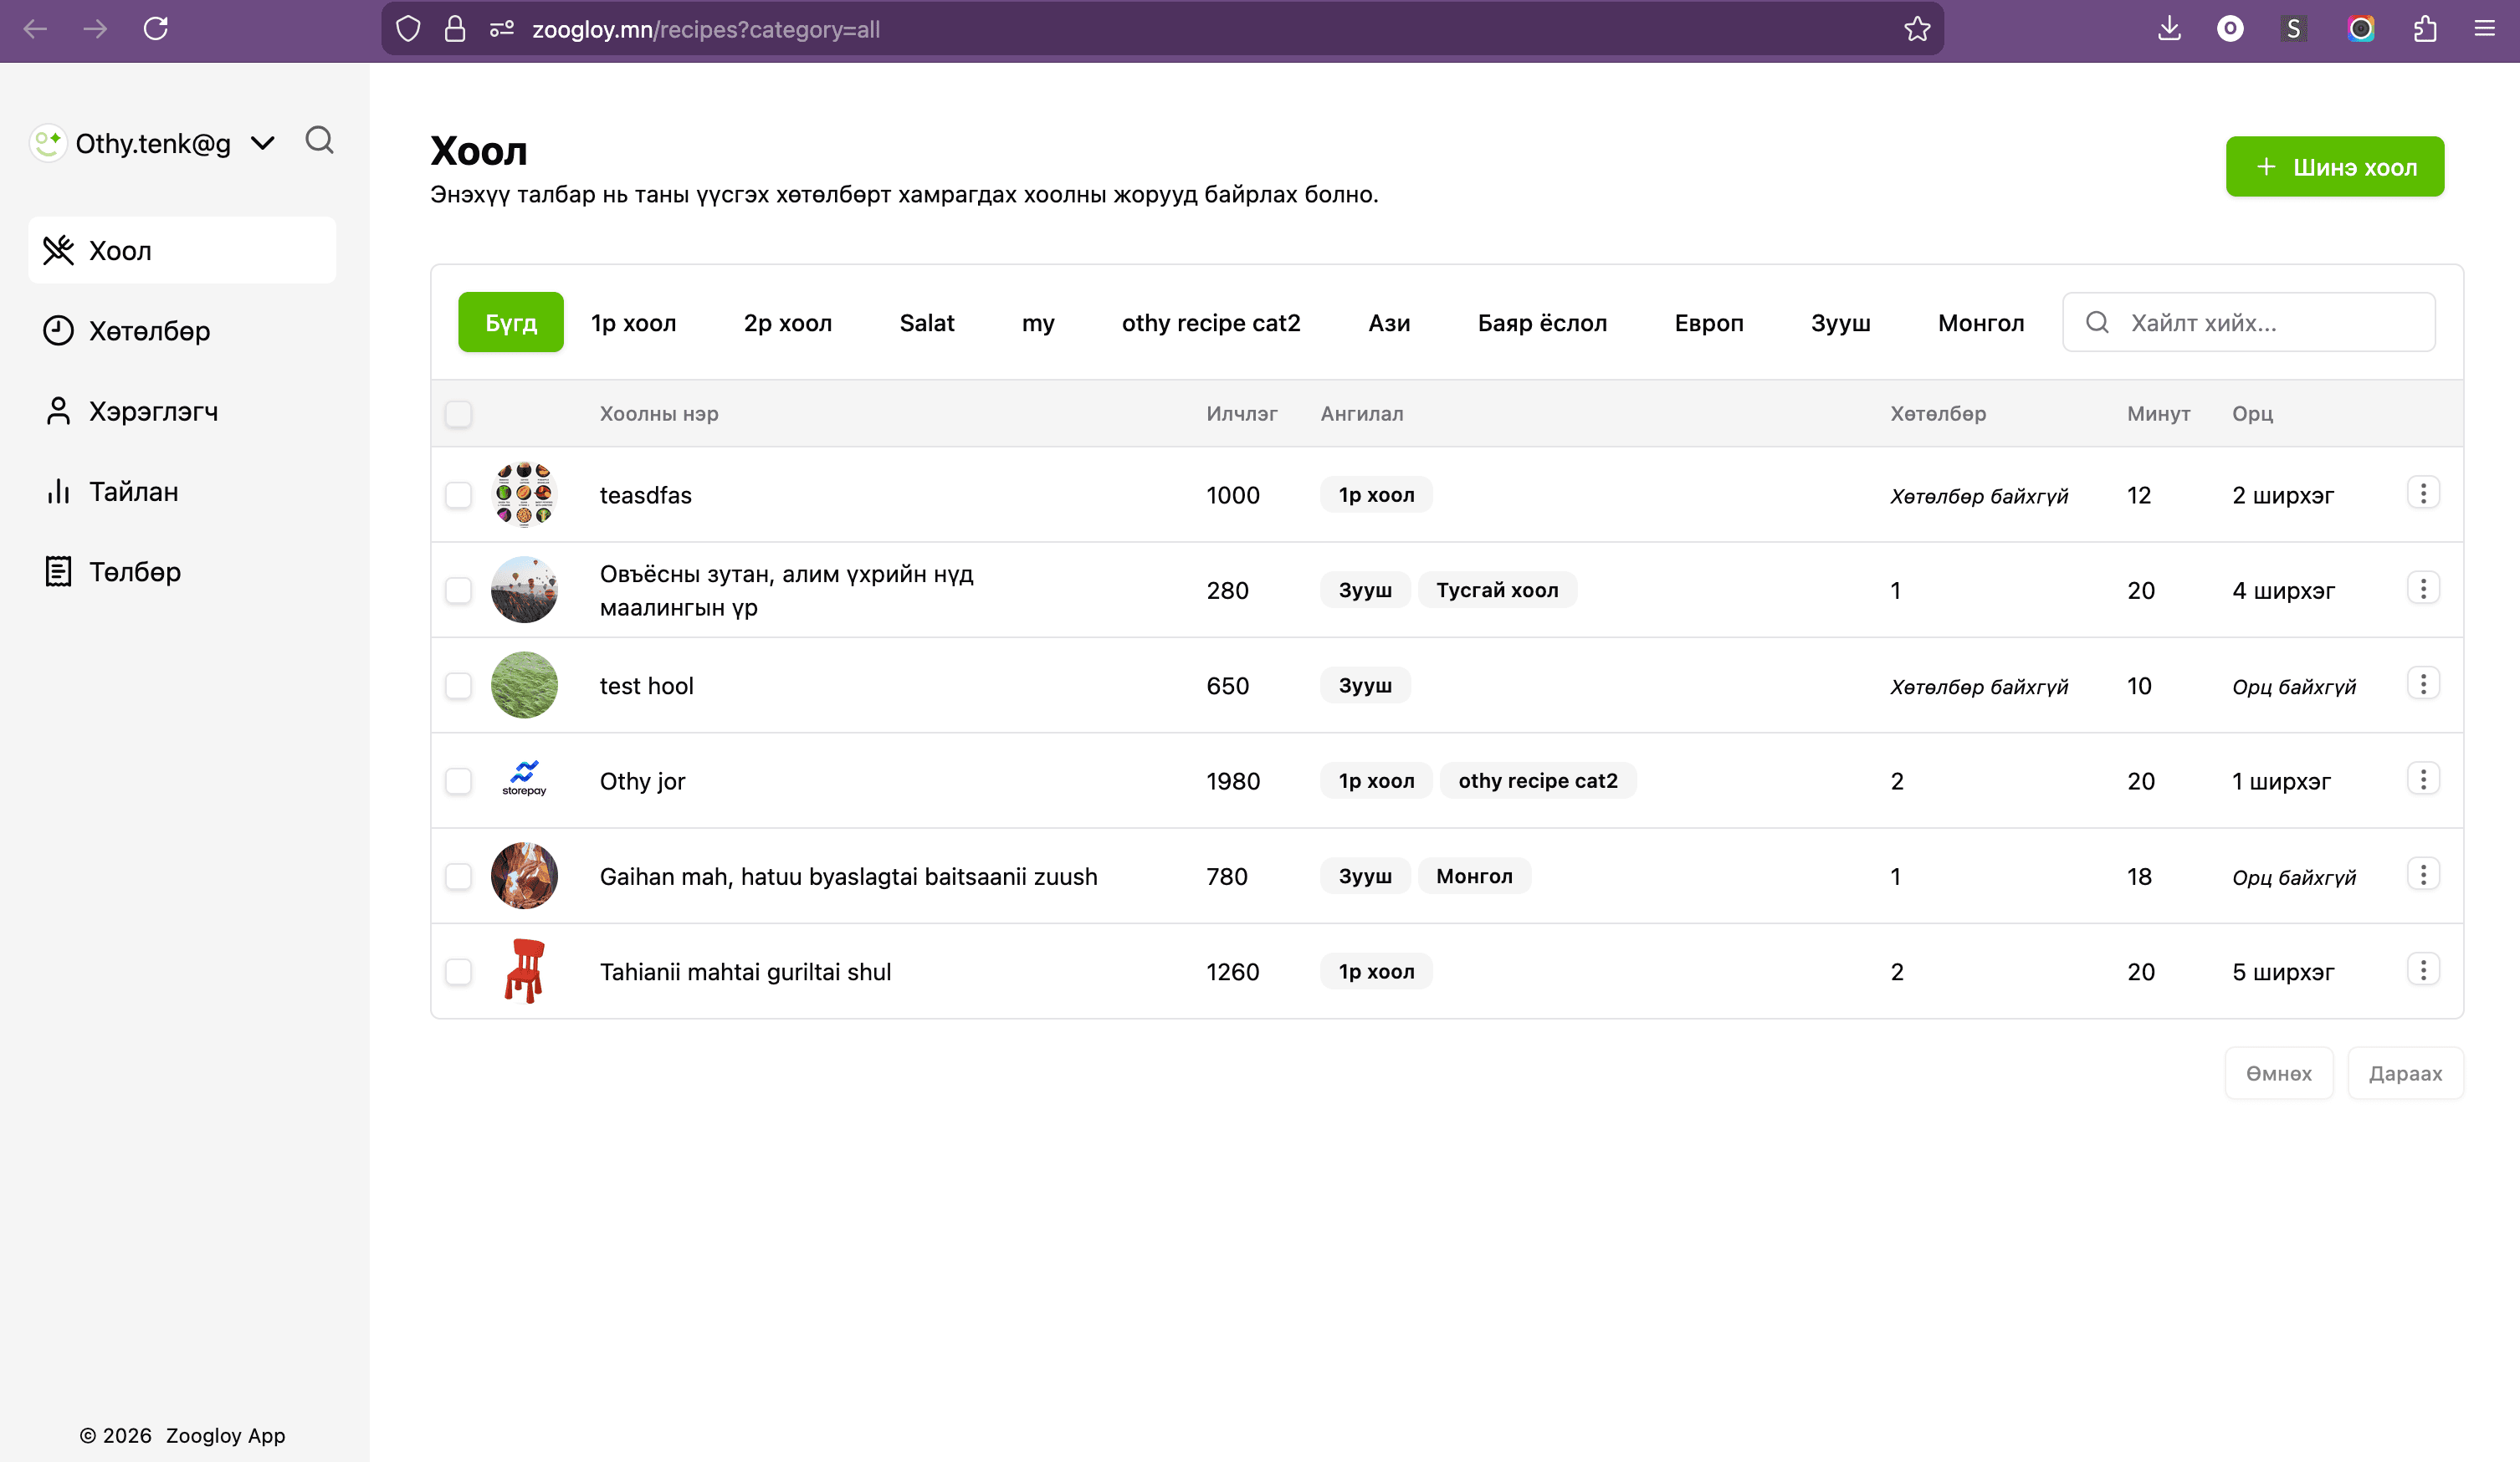This screenshot has height=1462, width=2520.
Task: Open the browser downloads icon
Action: [2168, 29]
